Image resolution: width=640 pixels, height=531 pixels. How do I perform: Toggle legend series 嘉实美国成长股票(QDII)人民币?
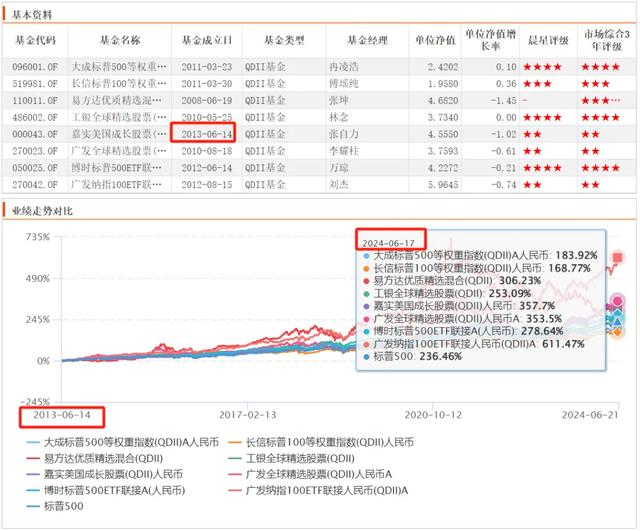(x=104, y=474)
